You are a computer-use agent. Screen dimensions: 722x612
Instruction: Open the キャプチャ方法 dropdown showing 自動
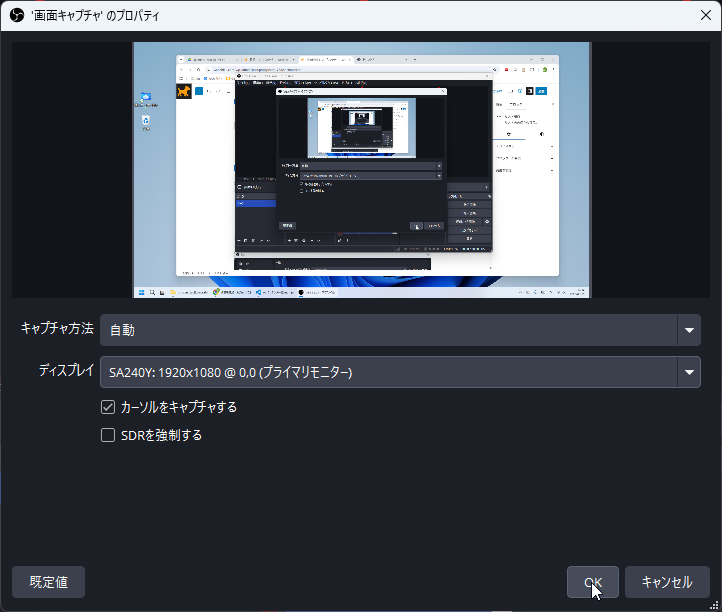click(388, 329)
